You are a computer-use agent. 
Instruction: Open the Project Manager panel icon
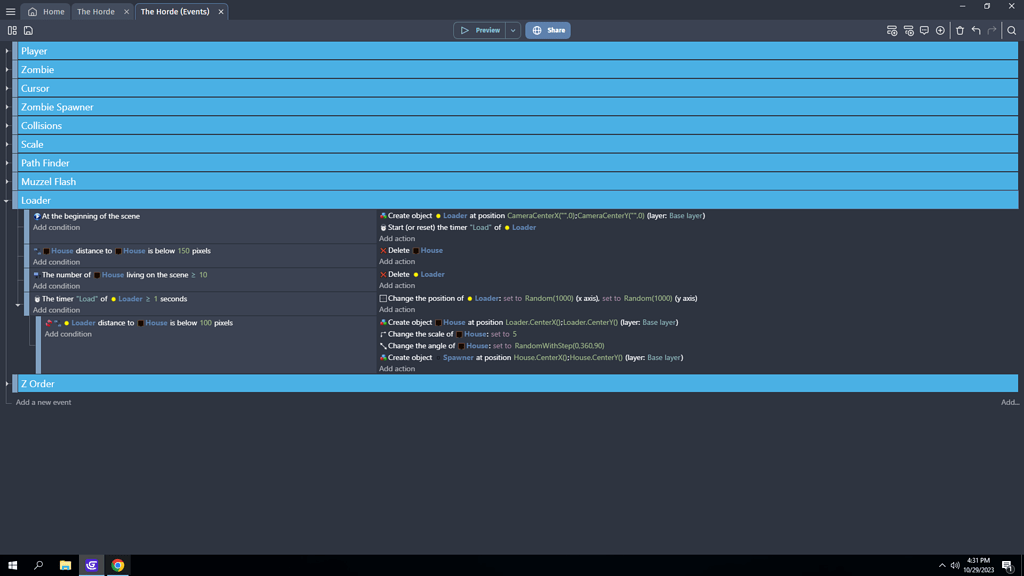[12, 30]
